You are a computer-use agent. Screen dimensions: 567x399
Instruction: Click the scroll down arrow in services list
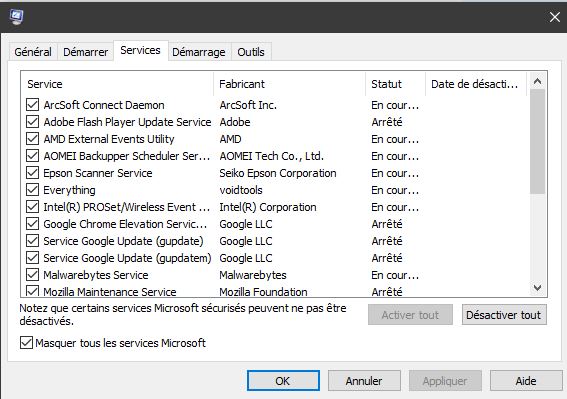[x=537, y=288]
